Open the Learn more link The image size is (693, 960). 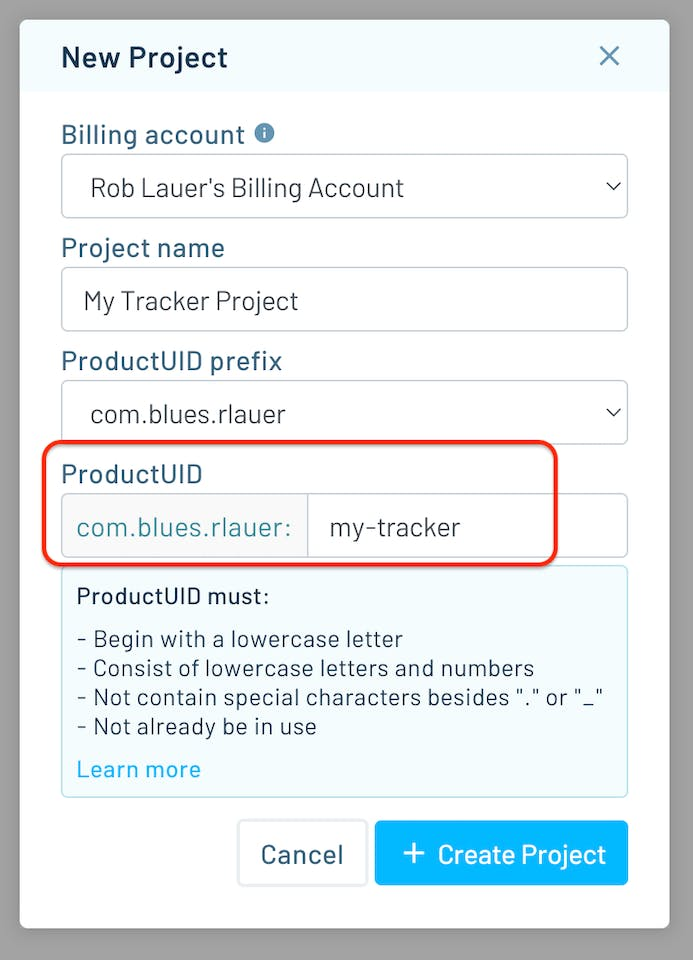[138, 769]
